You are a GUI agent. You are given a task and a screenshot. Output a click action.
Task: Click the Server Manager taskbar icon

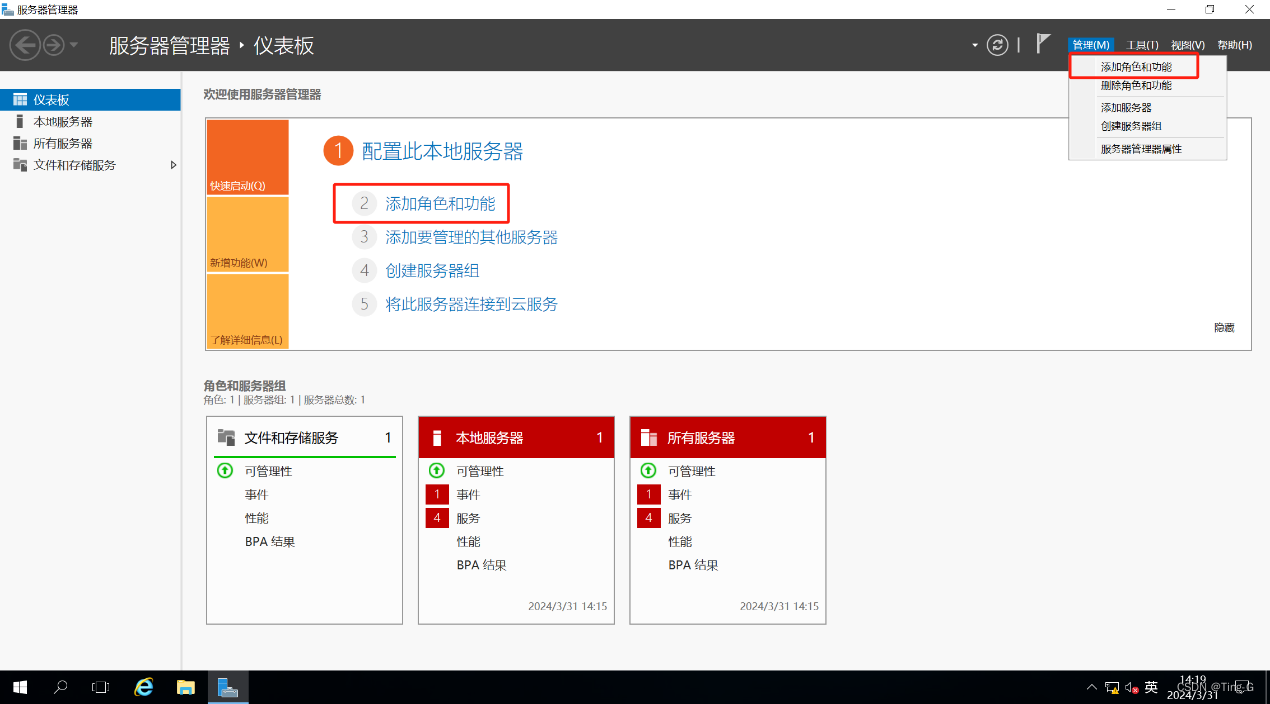[228, 687]
